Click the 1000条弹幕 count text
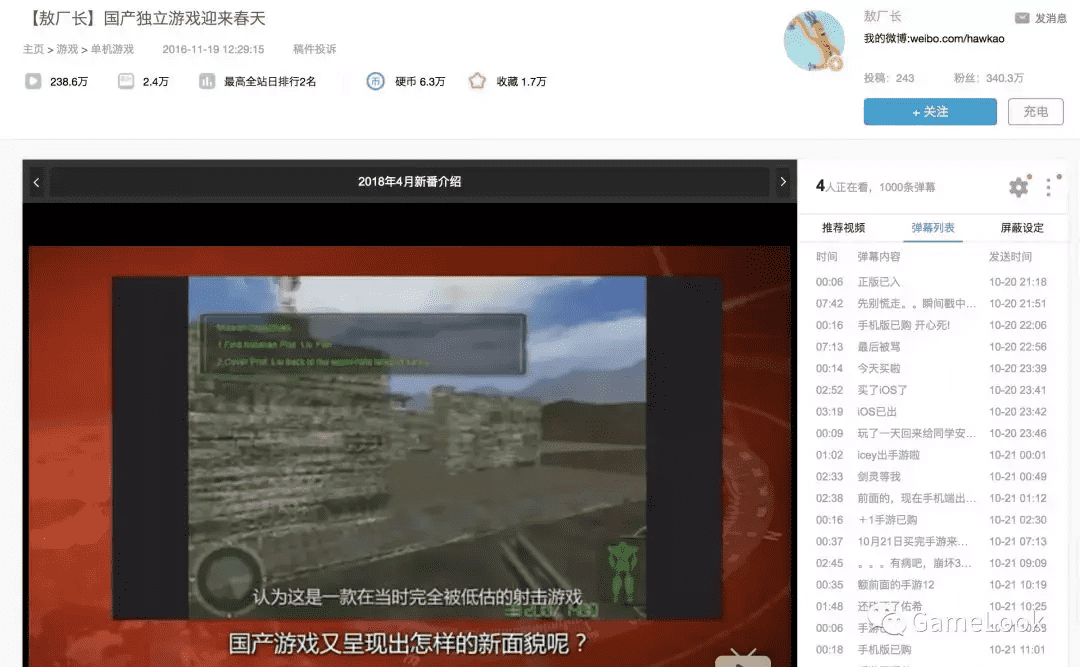Screen dimensions: 1080x667 pos(907,187)
